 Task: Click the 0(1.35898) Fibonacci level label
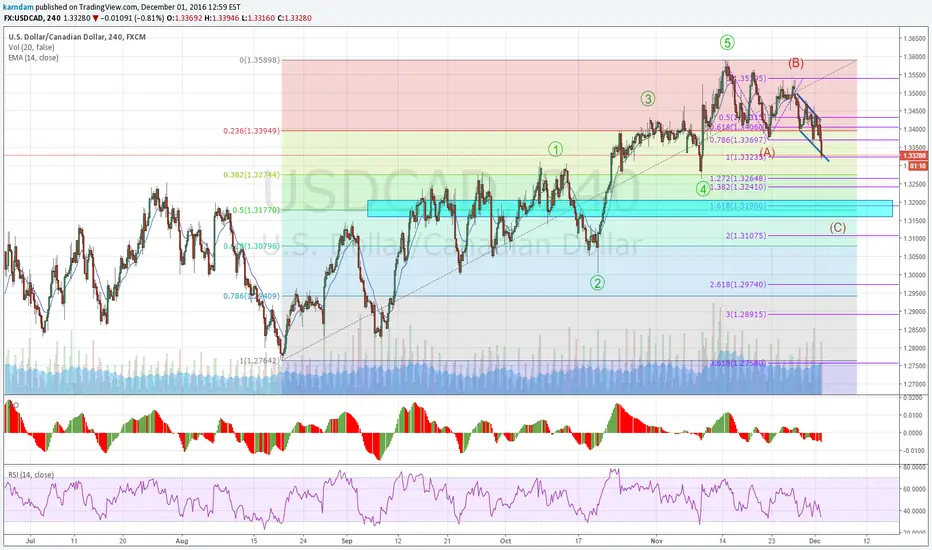(x=259, y=60)
